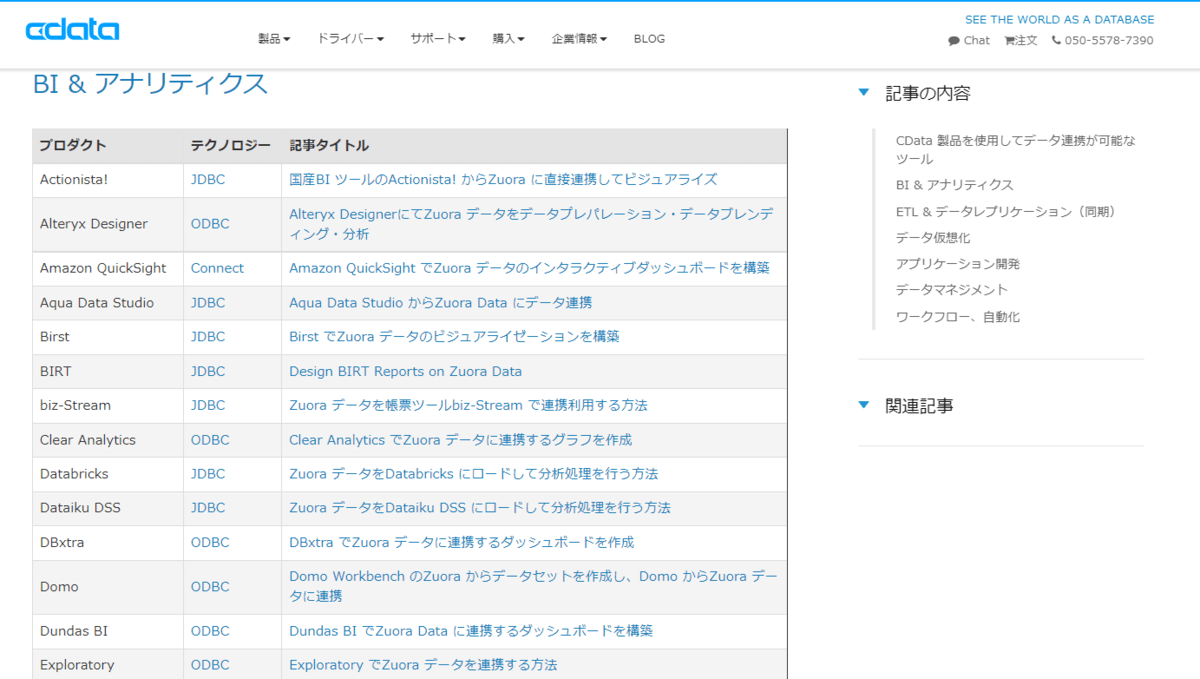Click JDBC in the Dataiku DSS row
1200x679 pixels.
(208, 507)
